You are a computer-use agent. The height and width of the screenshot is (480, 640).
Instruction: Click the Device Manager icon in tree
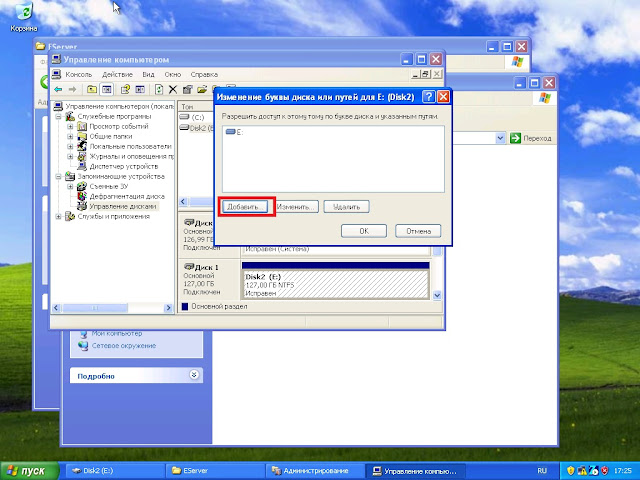(x=82, y=166)
